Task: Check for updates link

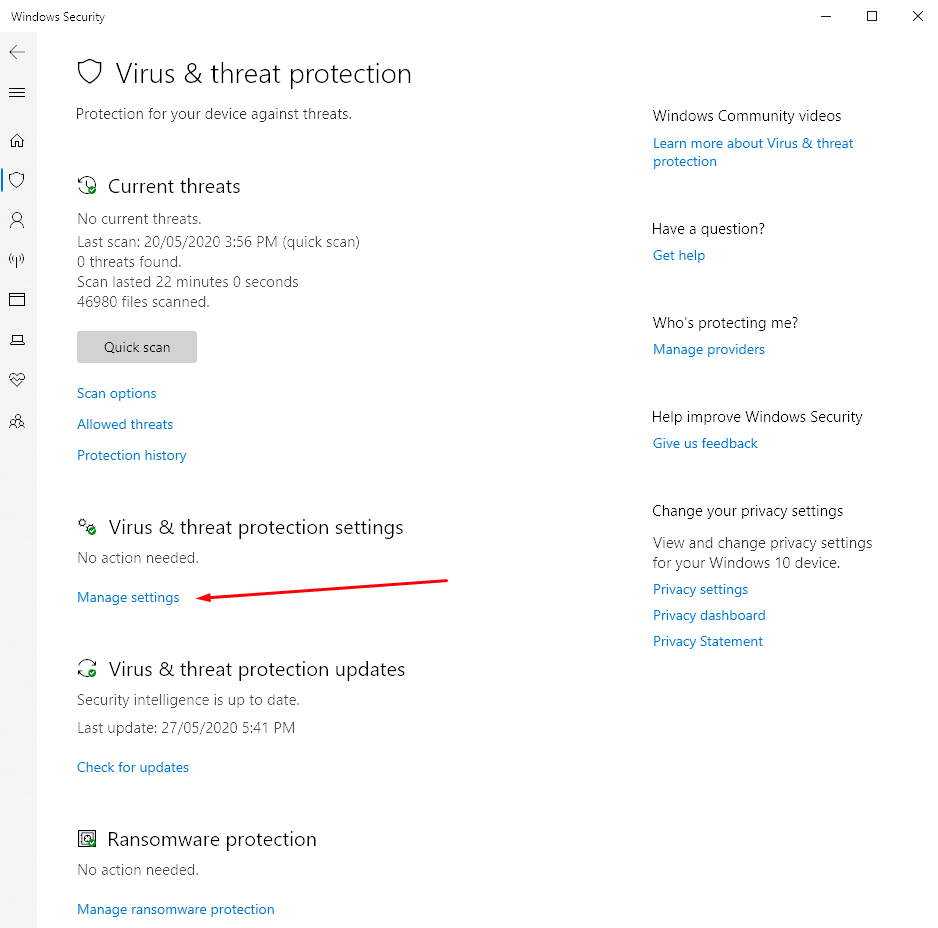Action: [x=133, y=767]
